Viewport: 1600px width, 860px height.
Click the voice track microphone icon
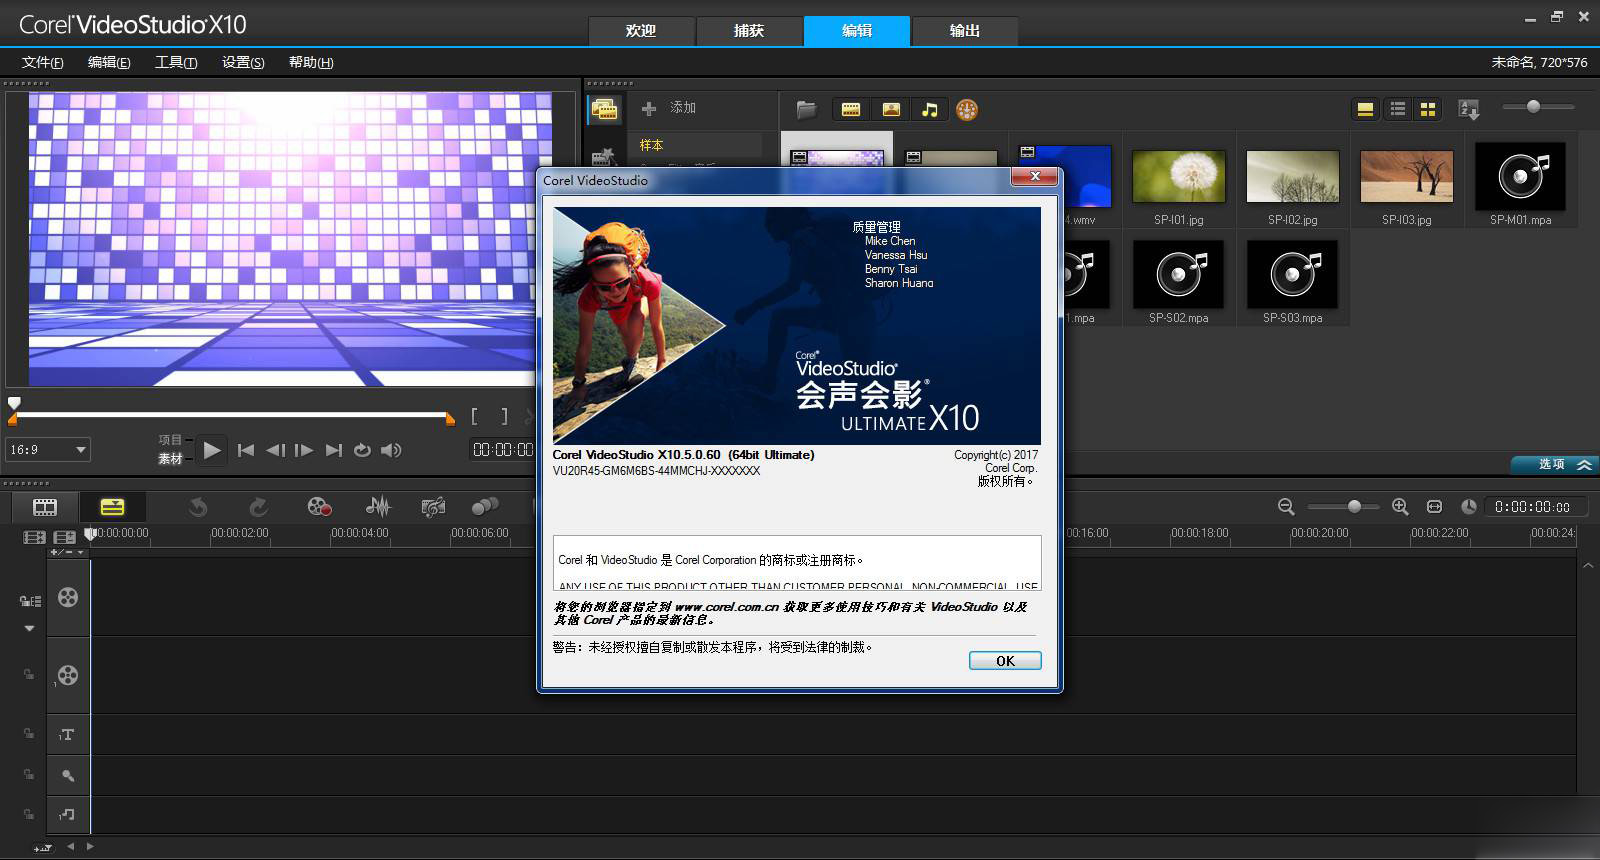pyautogui.click(x=67, y=775)
